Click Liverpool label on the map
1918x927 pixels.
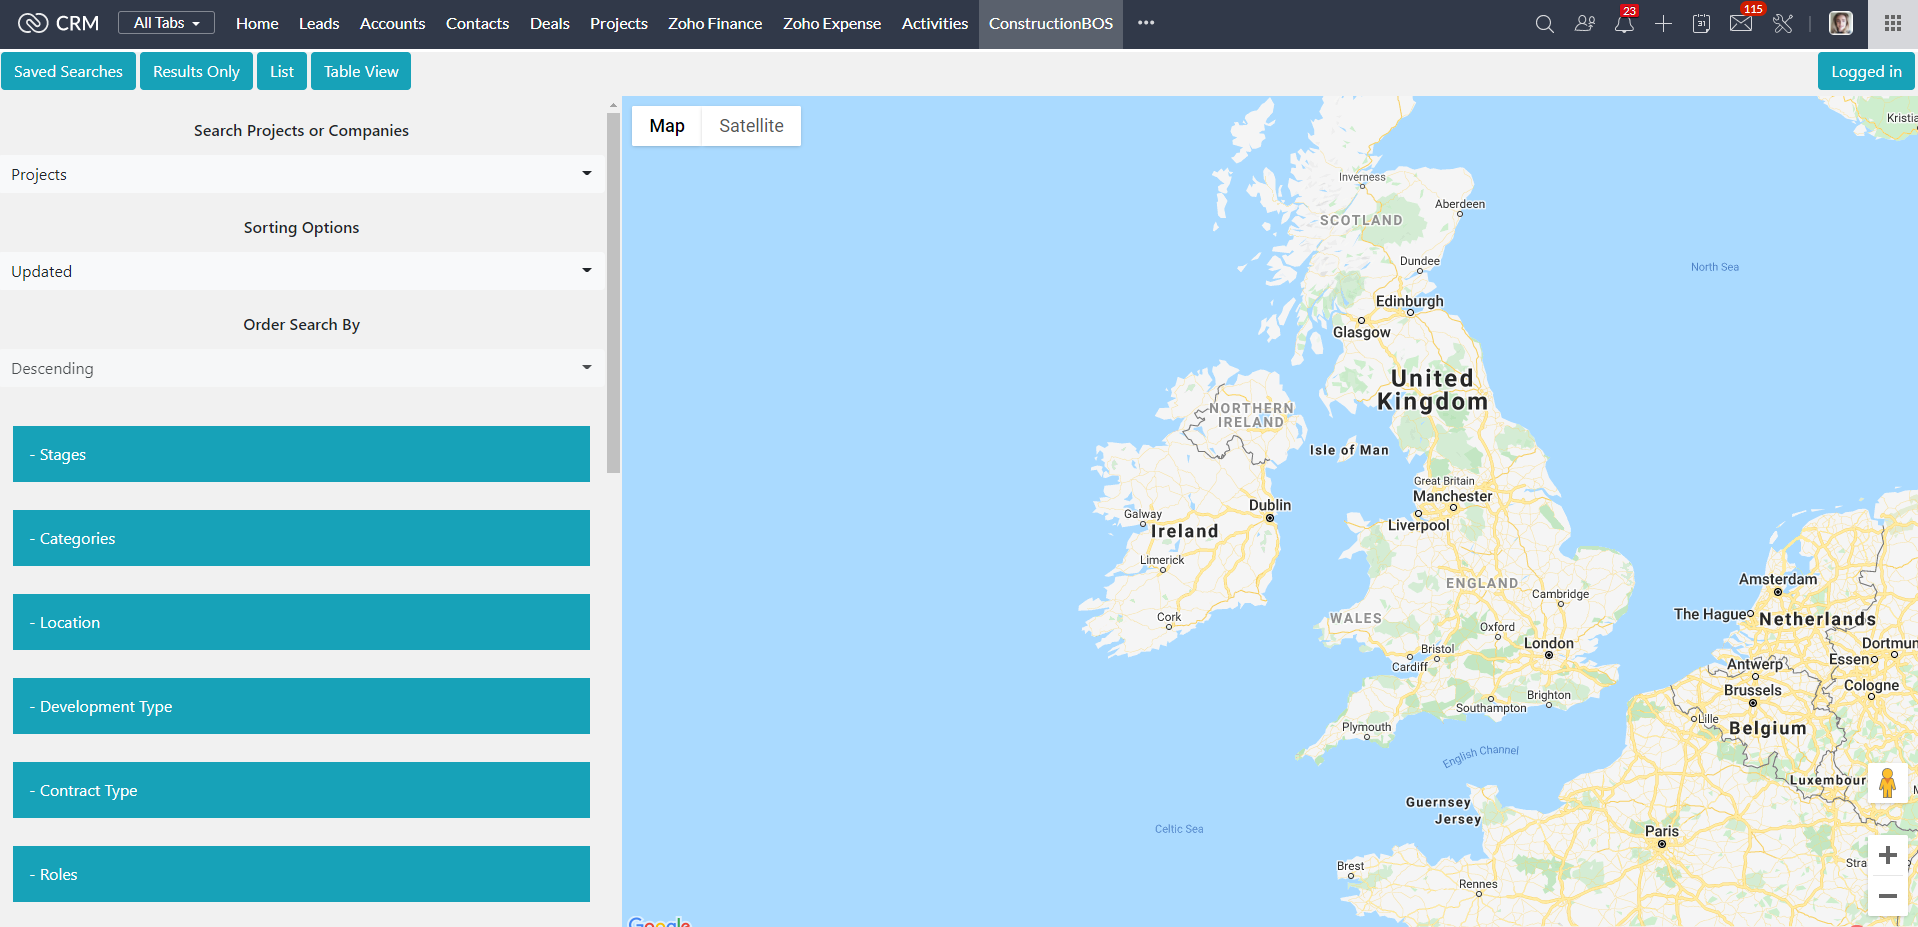pos(1418,526)
